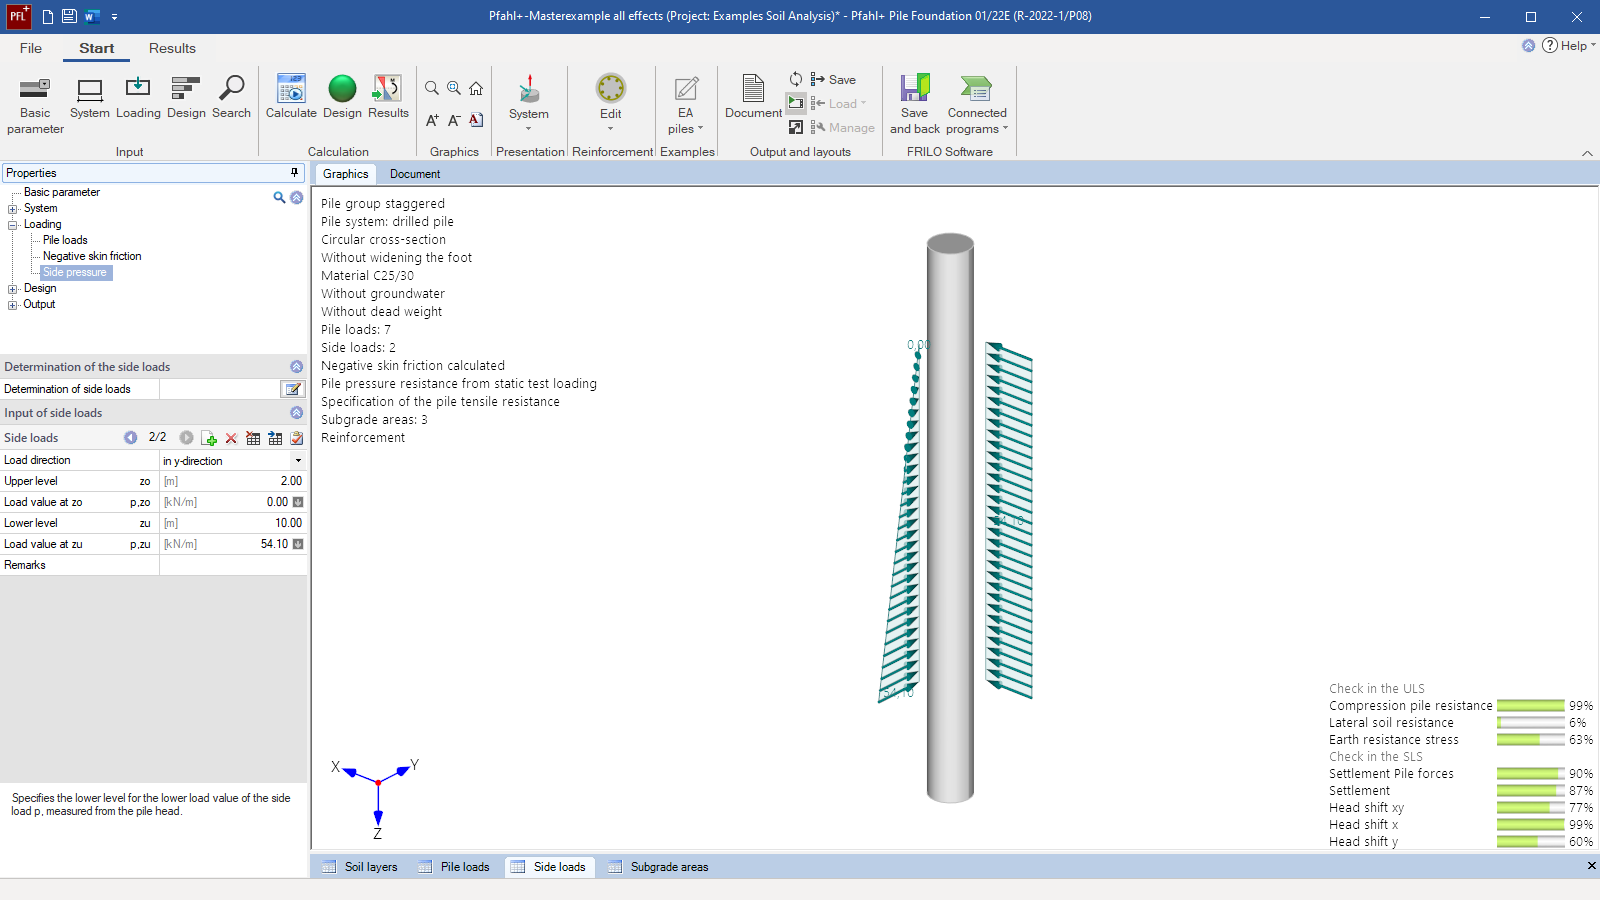This screenshot has width=1600, height=900.
Task: Select Negative skin friction in tree
Action: [x=92, y=256]
